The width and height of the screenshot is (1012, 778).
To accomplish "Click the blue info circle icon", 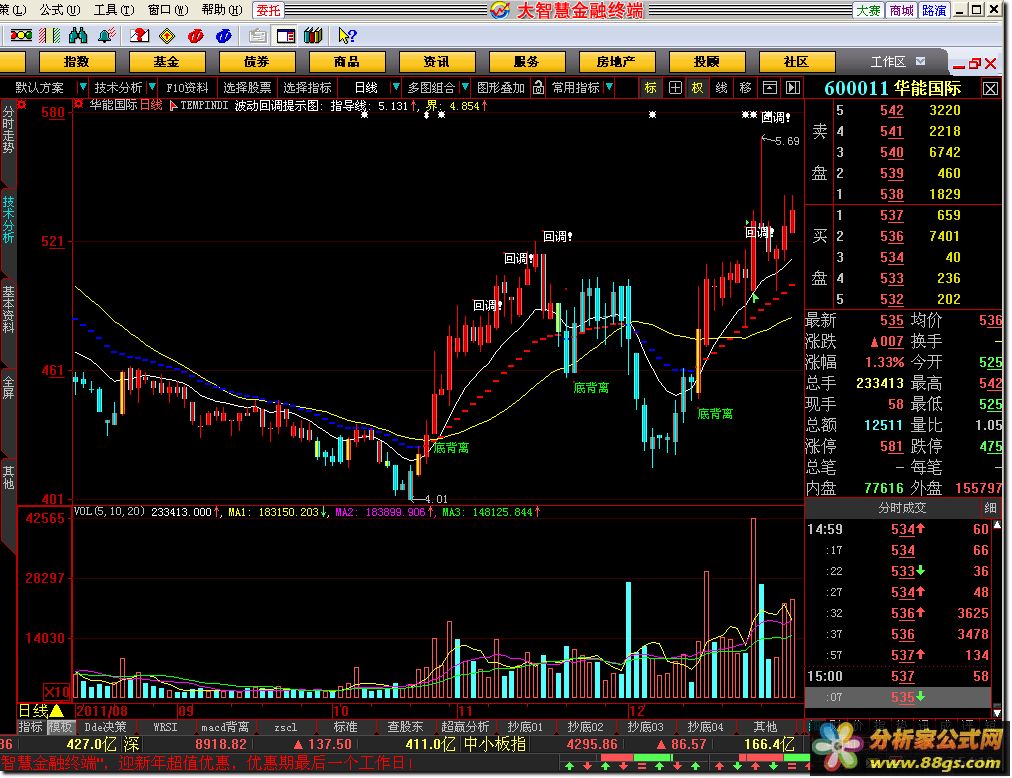I will (224, 36).
